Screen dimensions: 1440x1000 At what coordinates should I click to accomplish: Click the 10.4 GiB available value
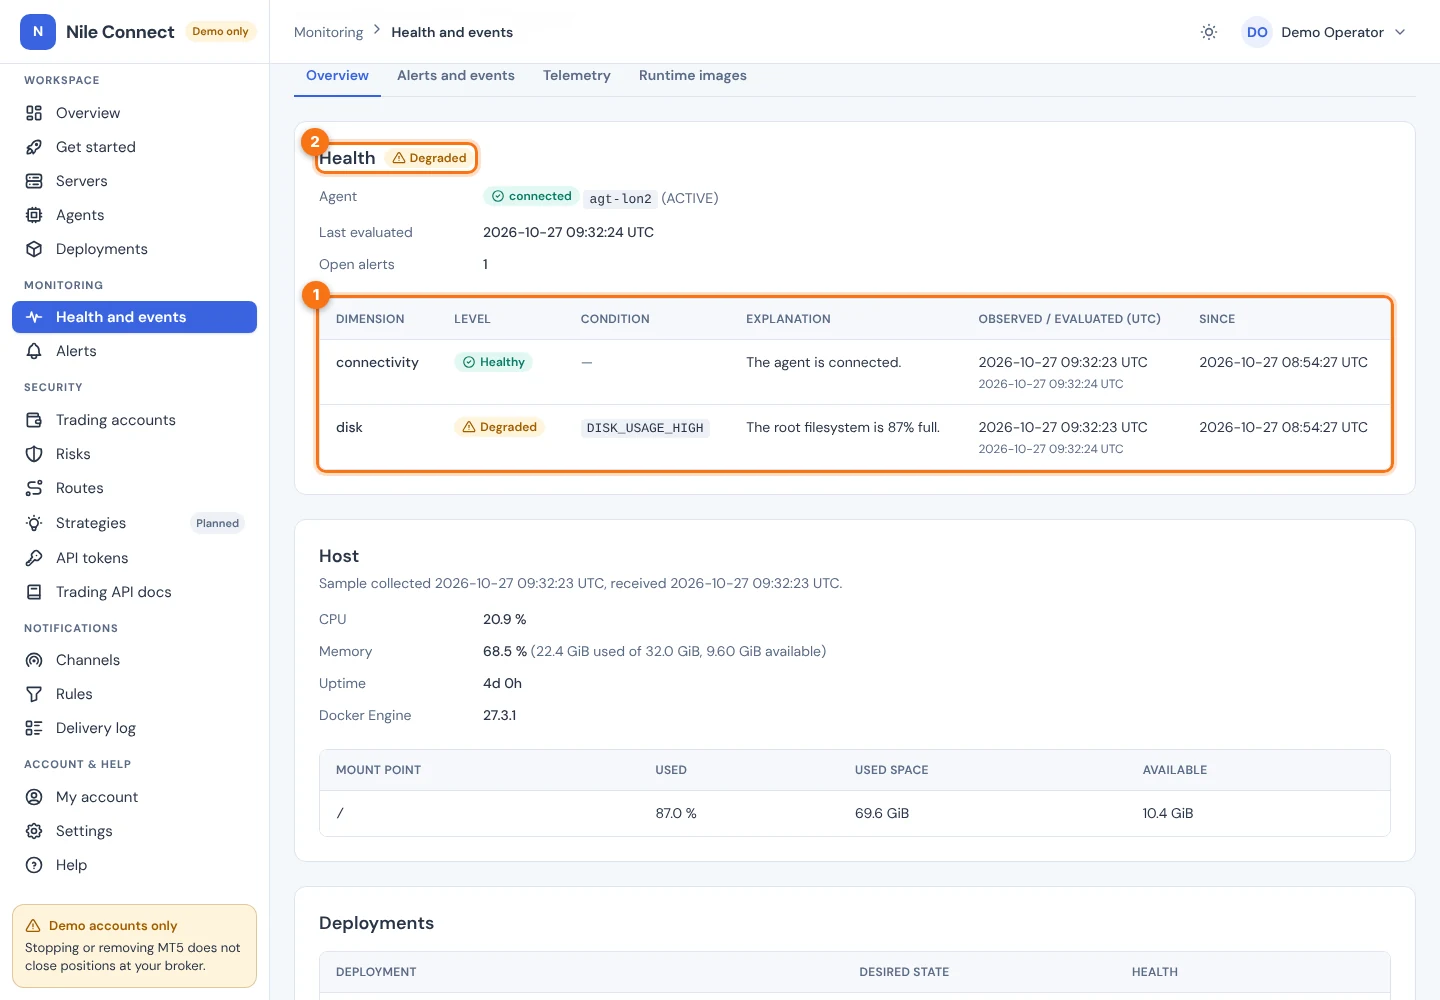[x=1168, y=813]
